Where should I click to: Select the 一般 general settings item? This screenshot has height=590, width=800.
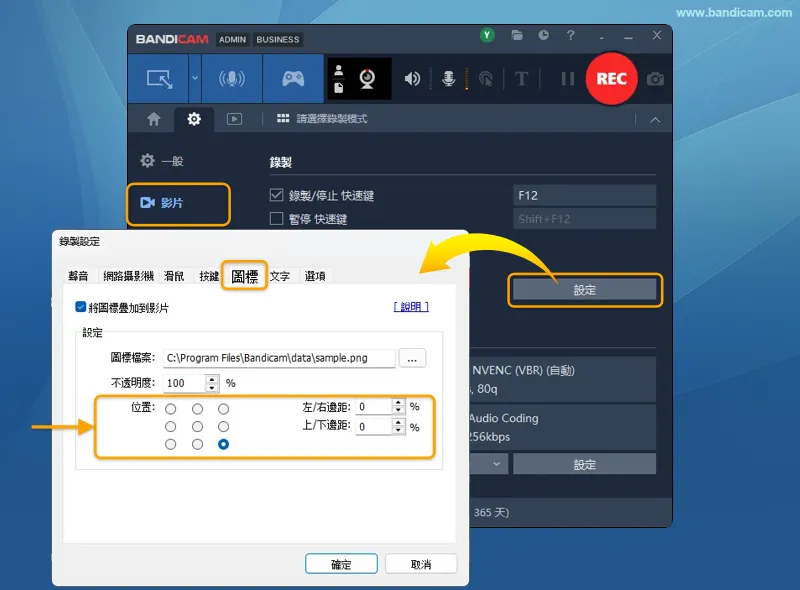162,161
